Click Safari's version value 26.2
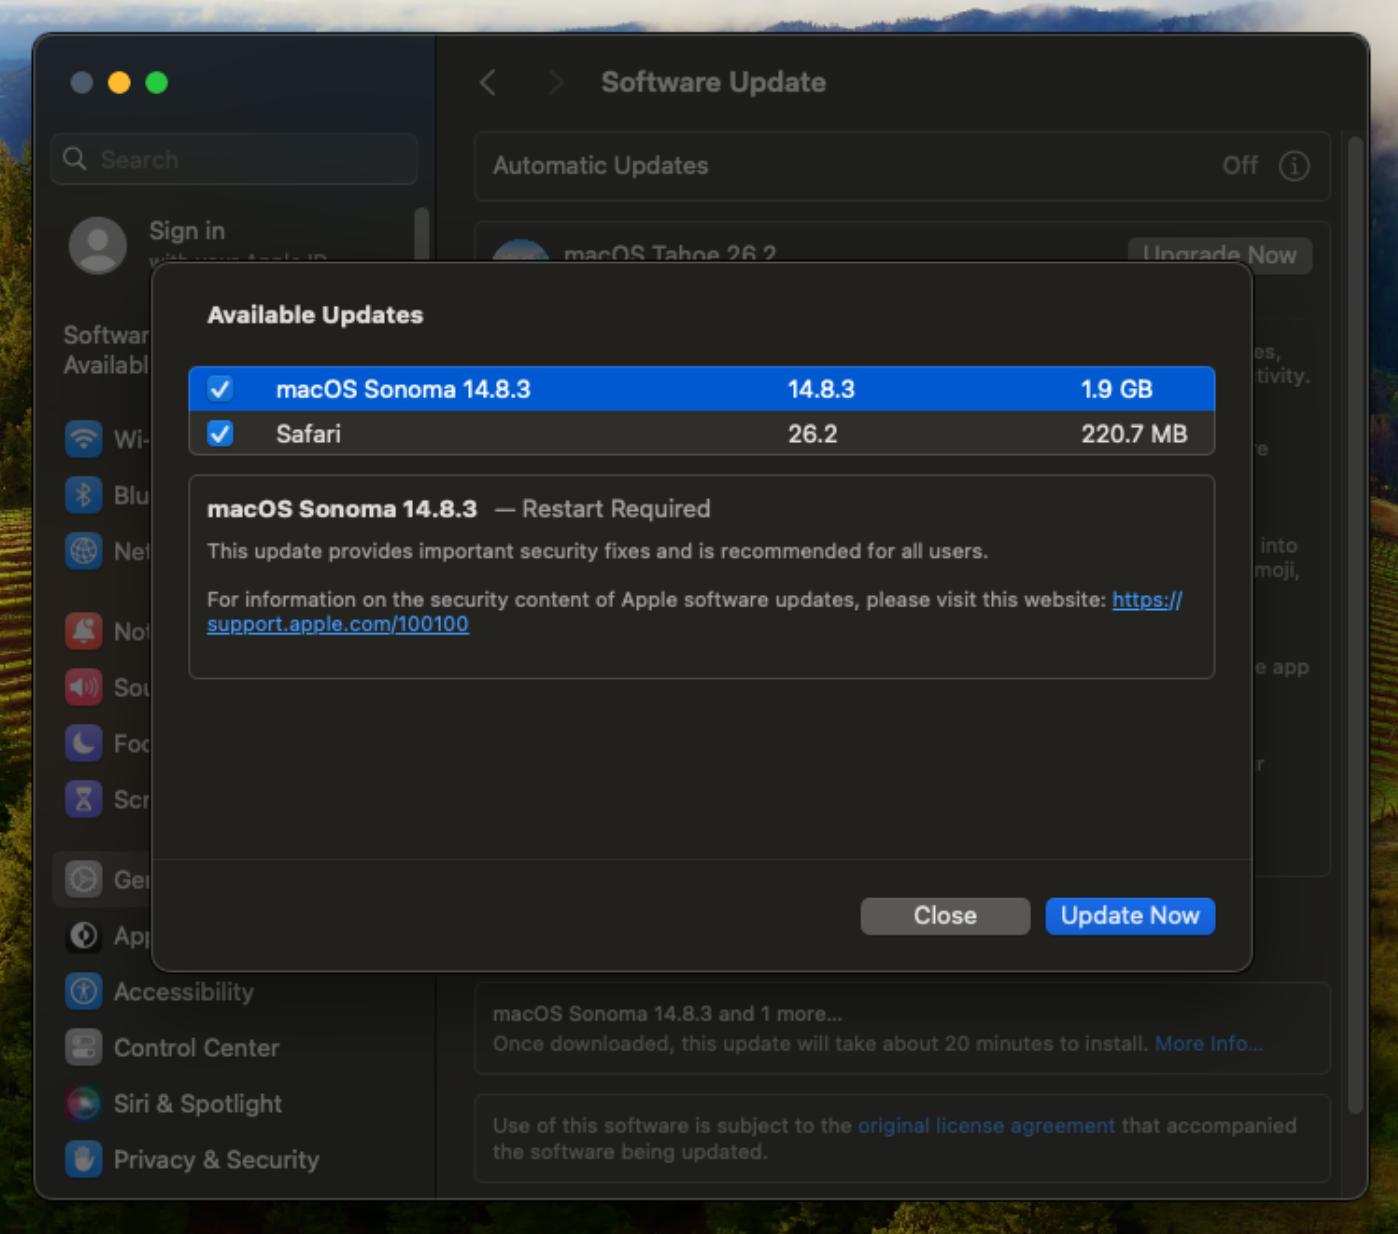 pos(813,434)
